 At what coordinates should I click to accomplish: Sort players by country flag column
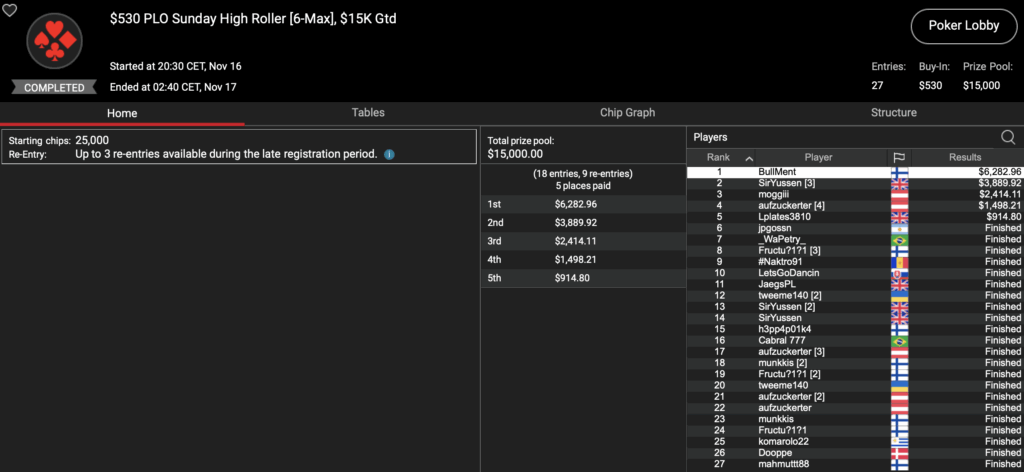point(898,157)
